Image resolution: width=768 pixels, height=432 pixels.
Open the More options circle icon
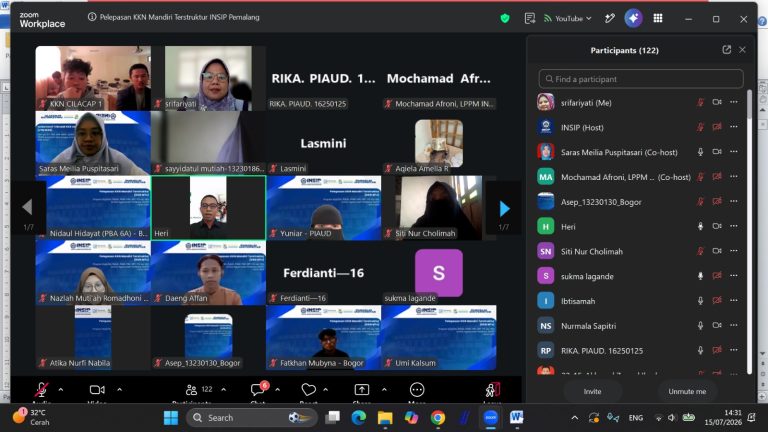pos(417,390)
